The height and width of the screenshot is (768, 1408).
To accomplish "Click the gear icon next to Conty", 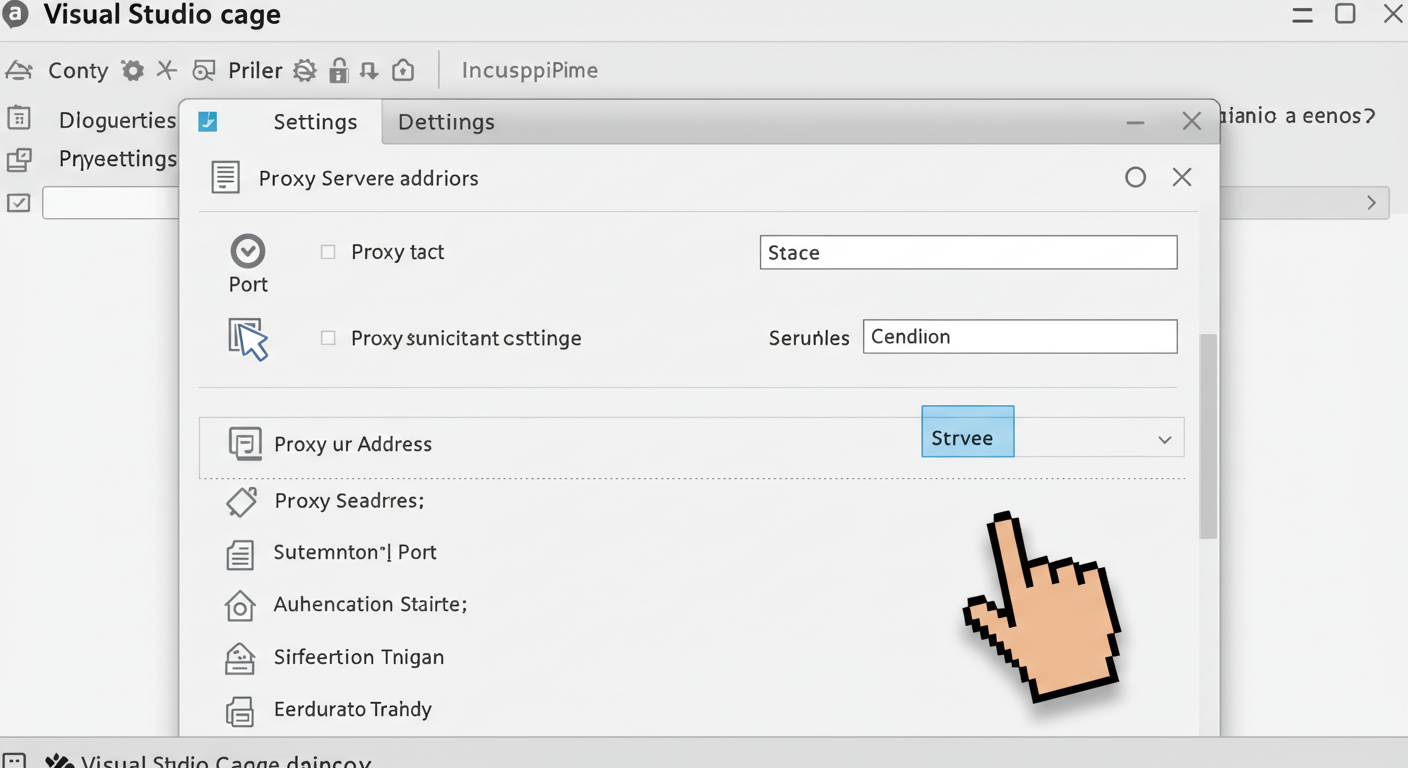I will pos(132,70).
